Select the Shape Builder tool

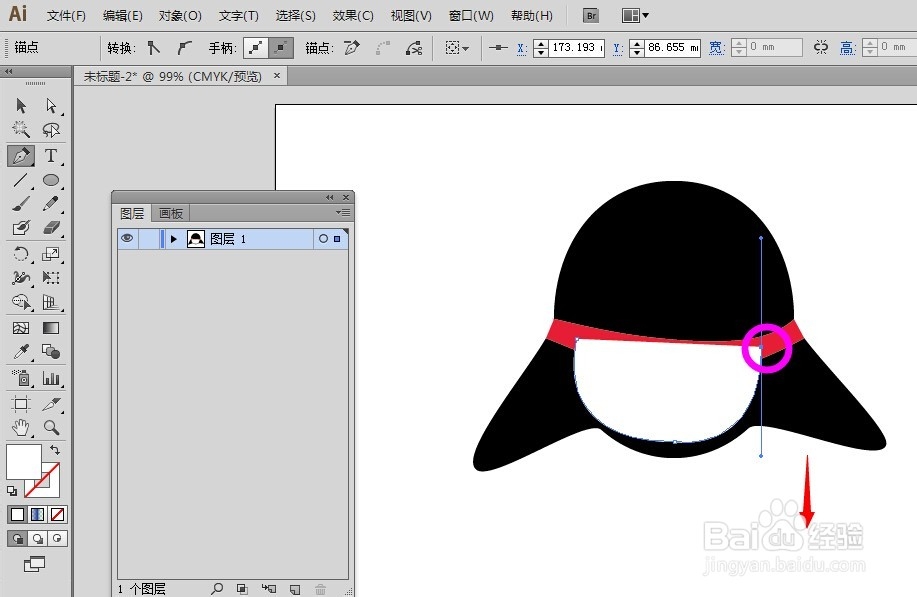[x=21, y=302]
